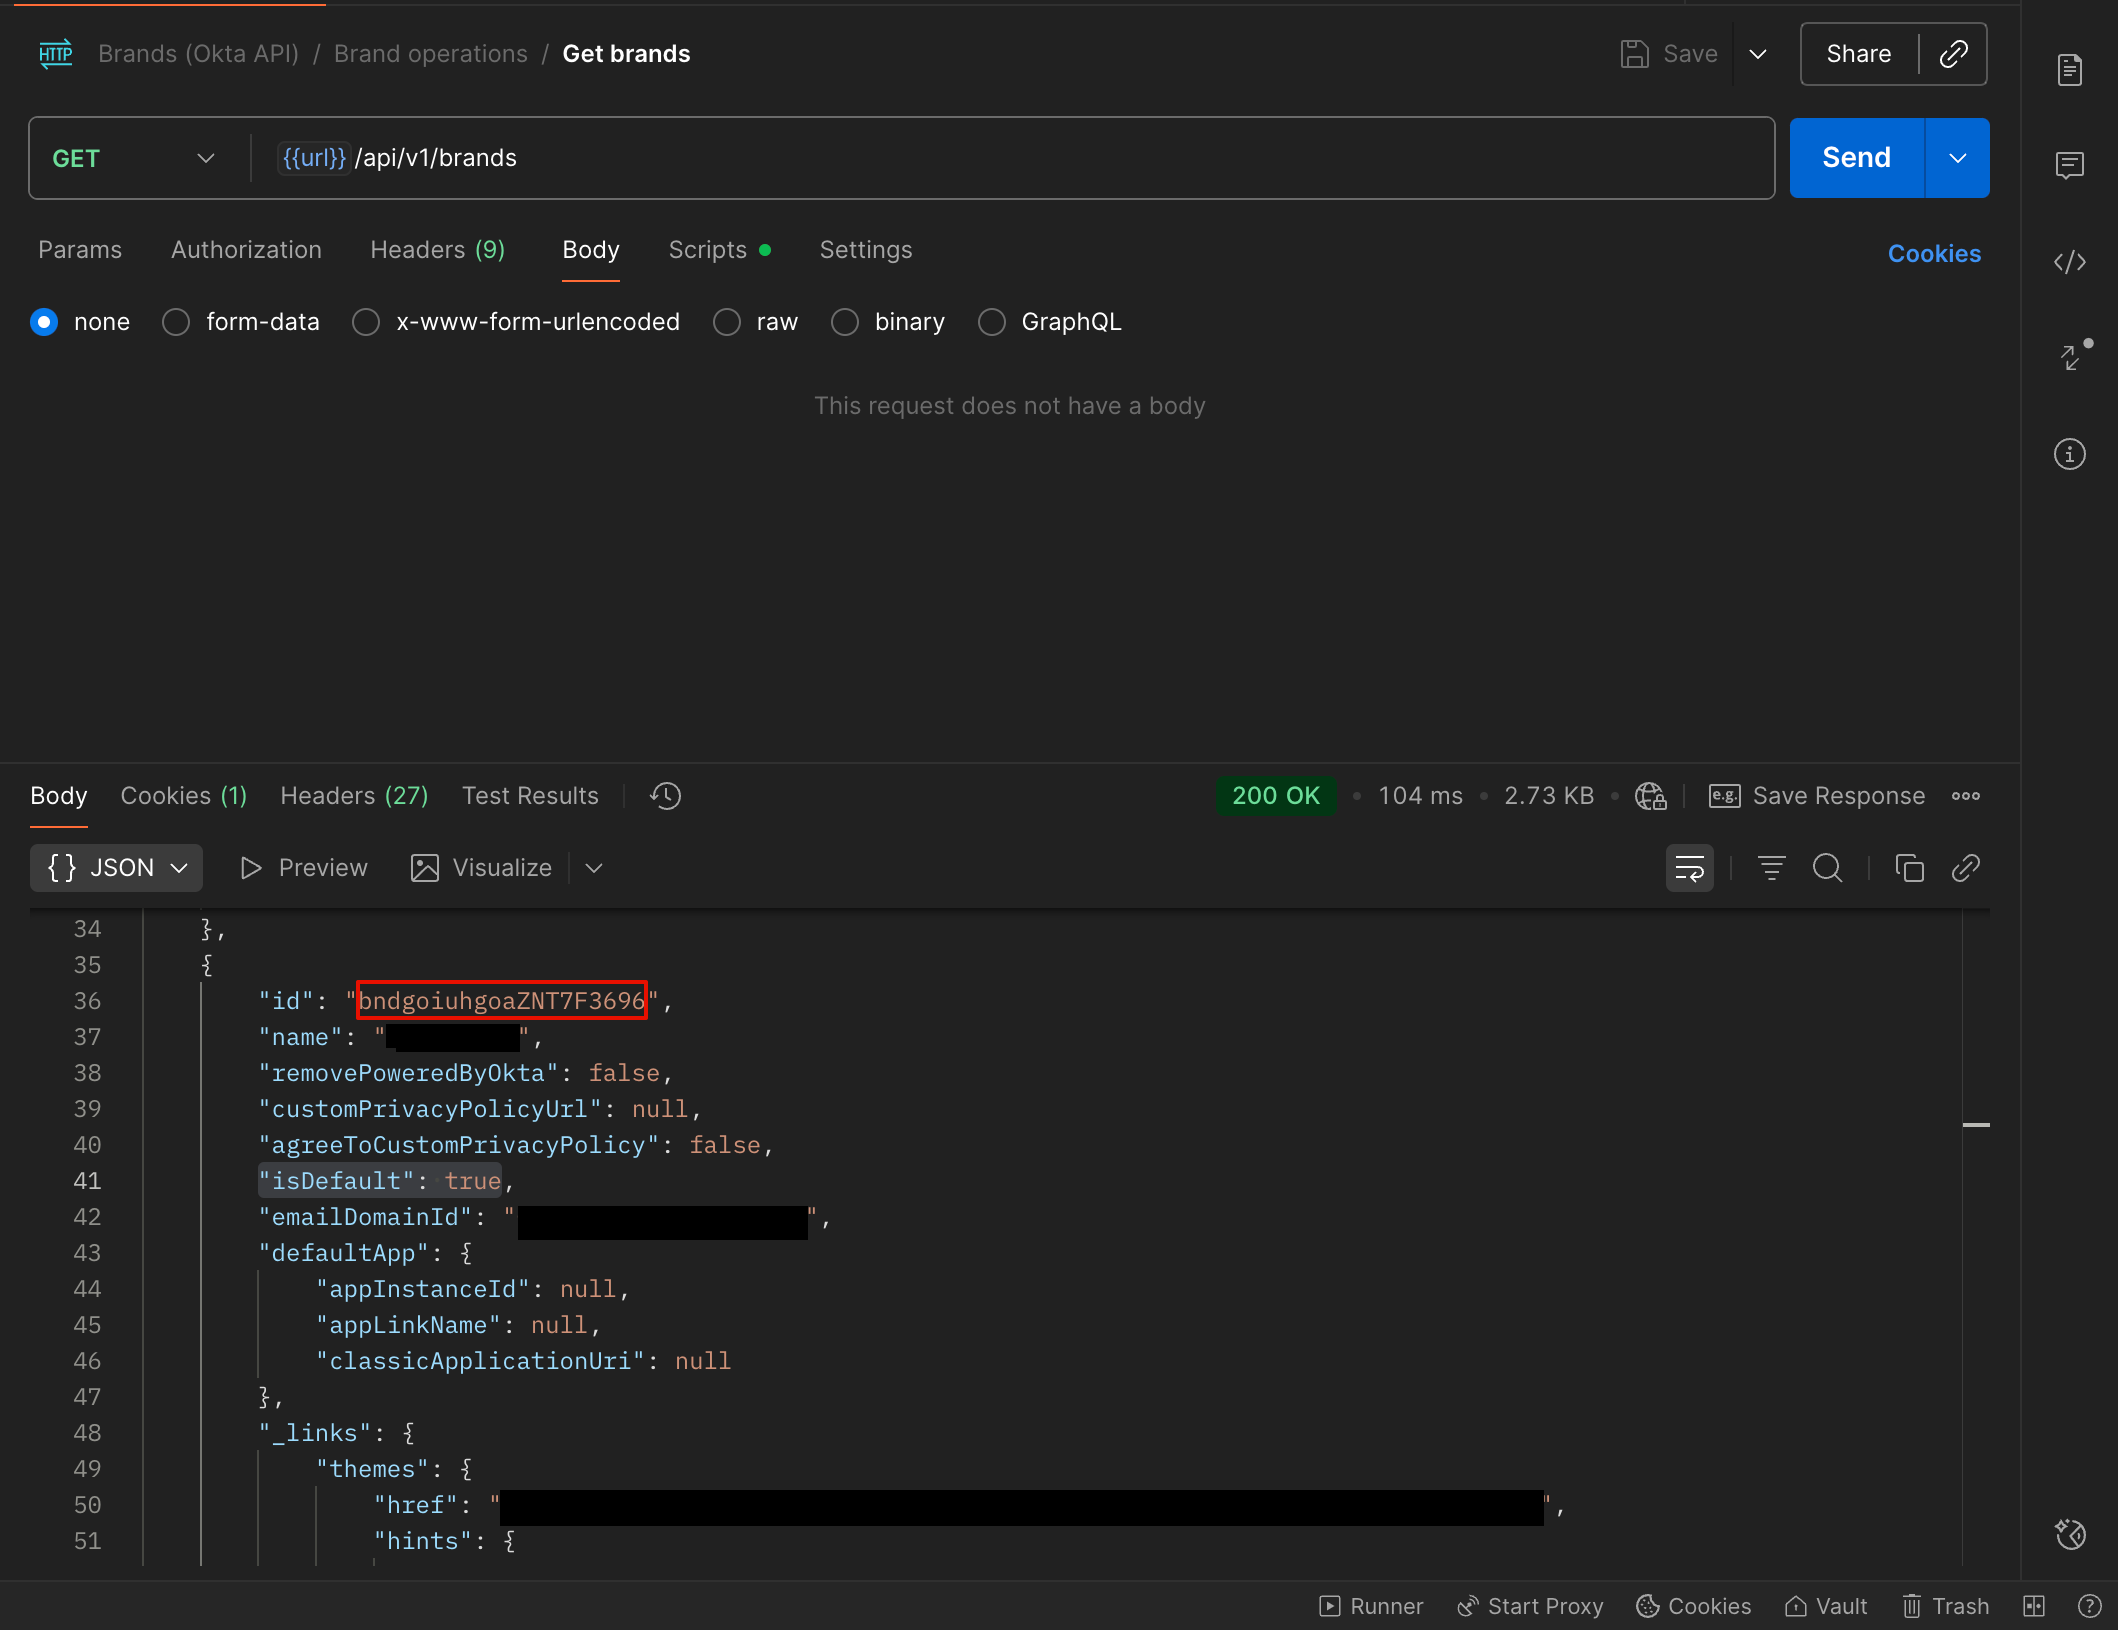Open the HTTP method dropdown
The image size is (2118, 1630).
coord(206,157)
